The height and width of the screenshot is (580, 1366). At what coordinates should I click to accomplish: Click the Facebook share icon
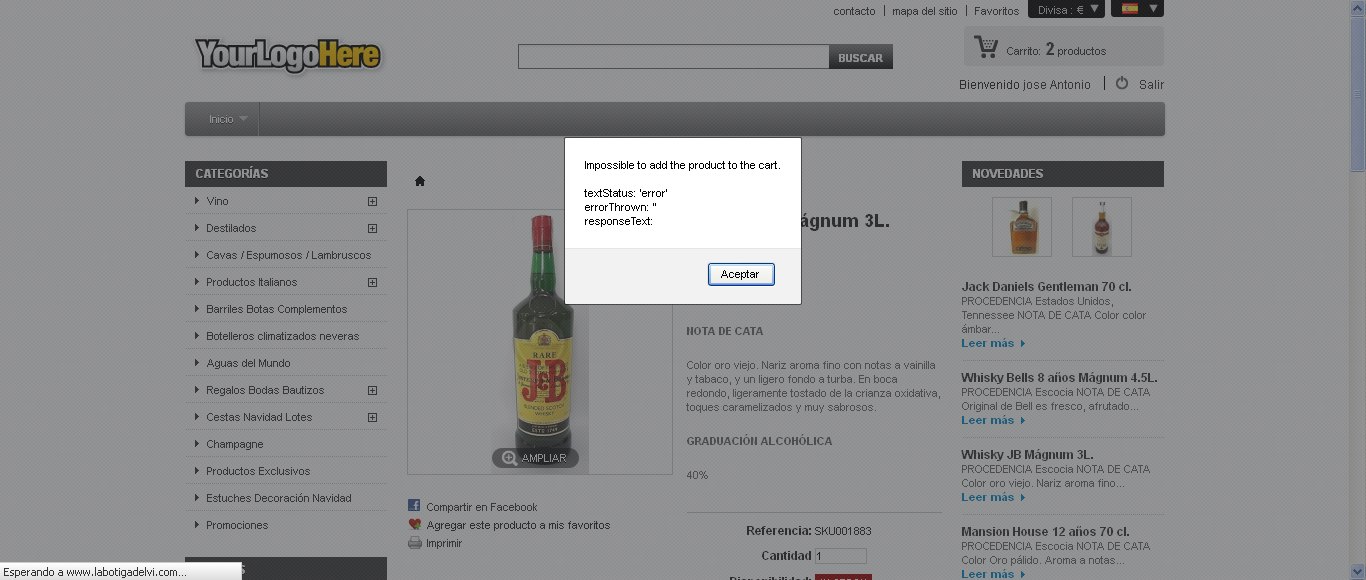pos(414,506)
